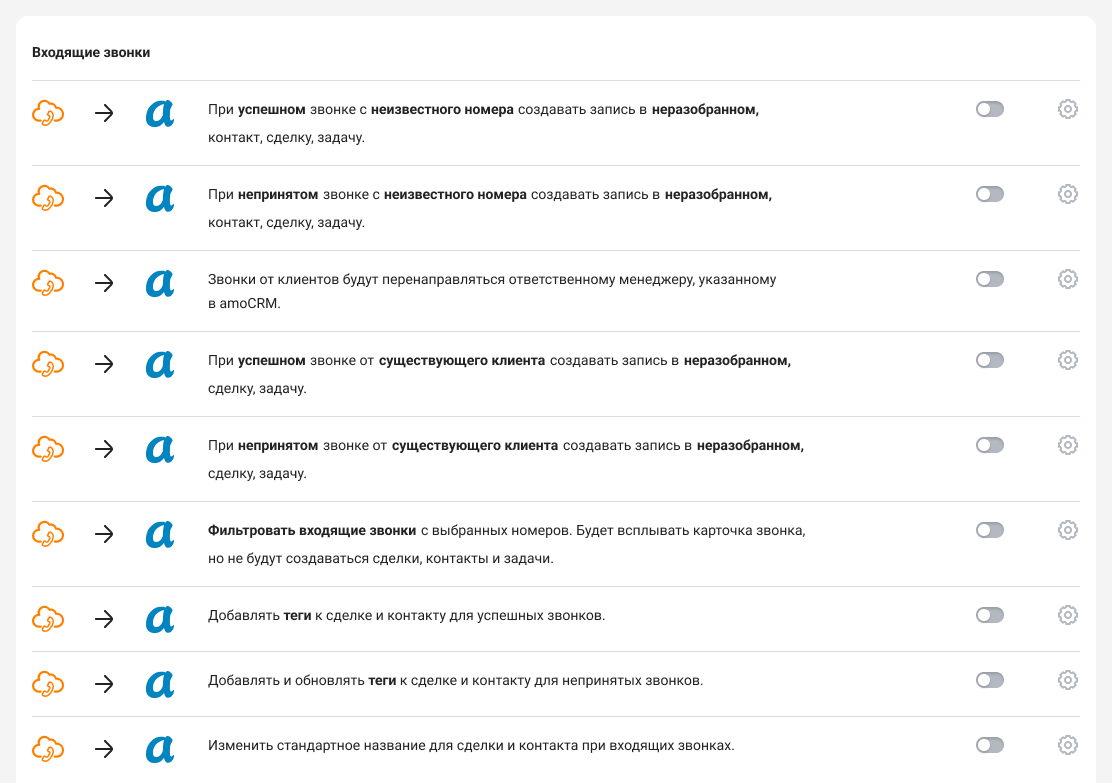Enable successful call from existing client rule

[x=989, y=360]
